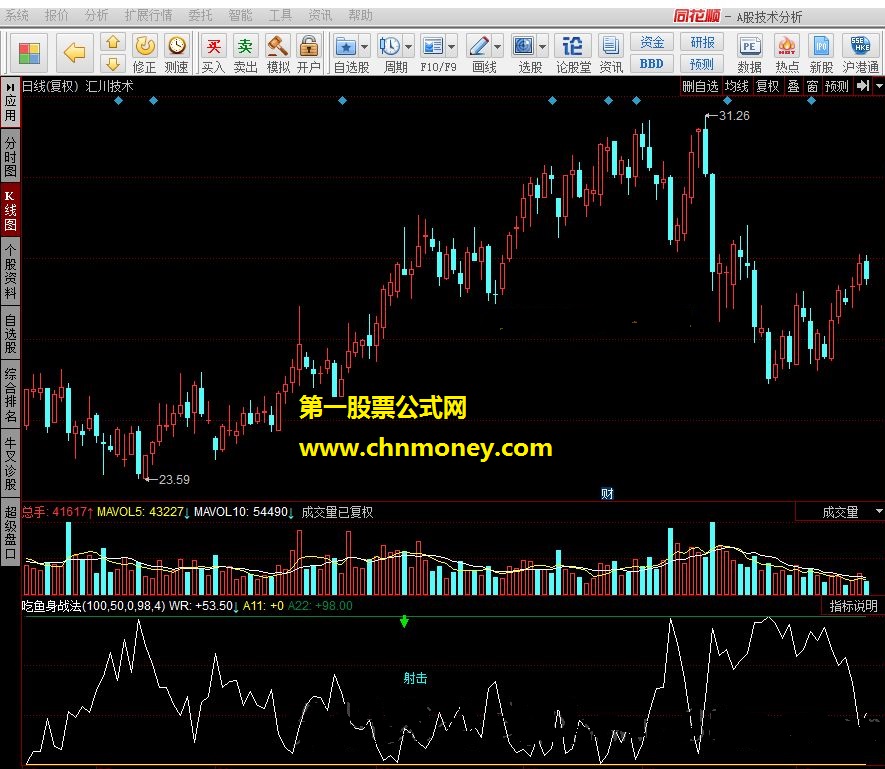Screen dimensions: 885x769
Task: Click the jump-to-end arrow icon in chart header
Action: tap(862, 86)
